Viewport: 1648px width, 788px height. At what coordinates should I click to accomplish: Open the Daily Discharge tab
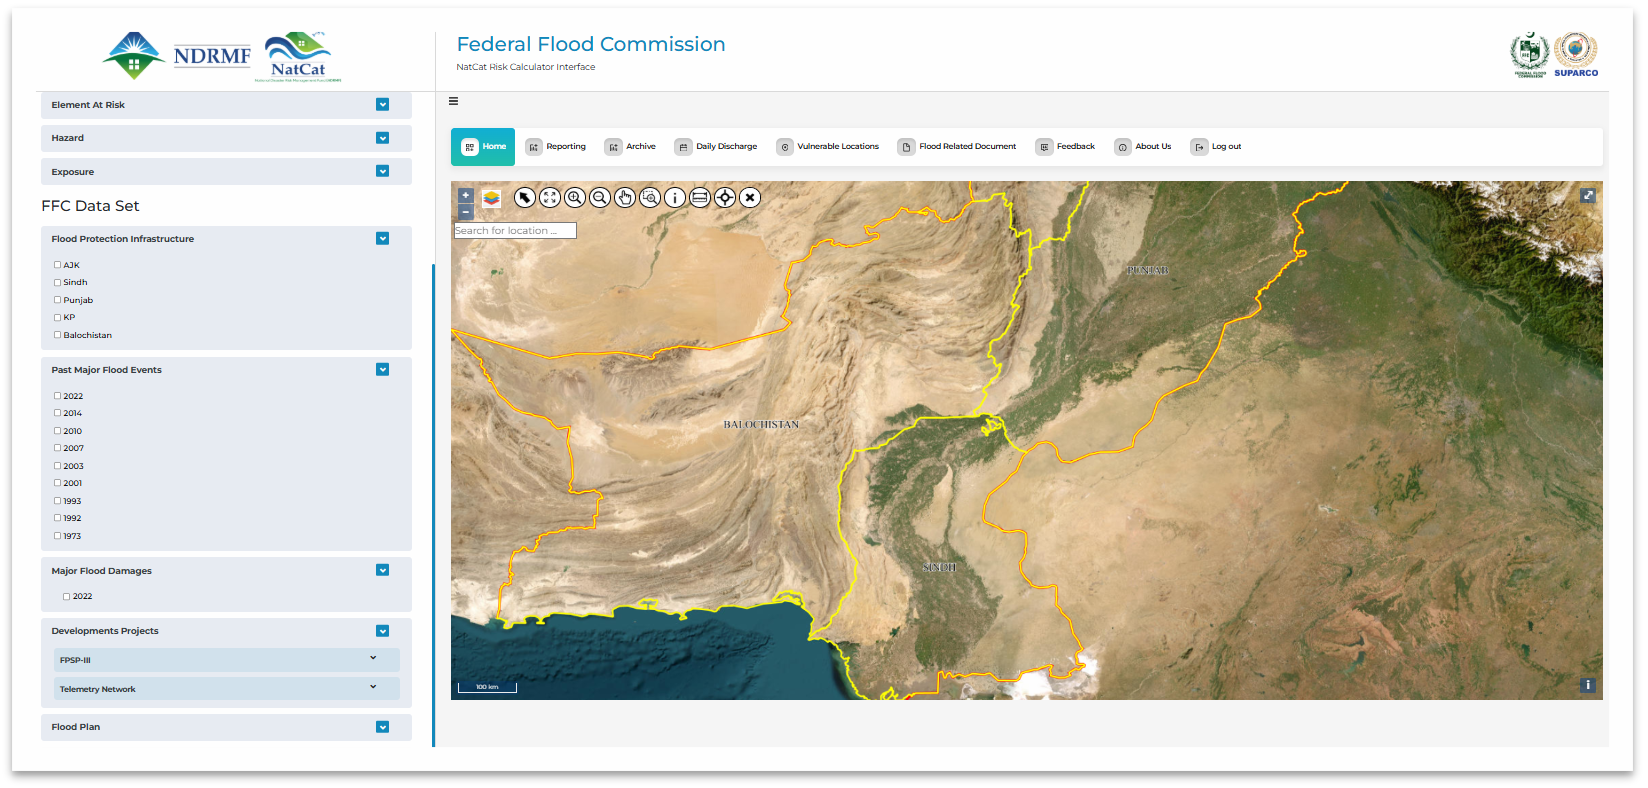[x=716, y=147]
